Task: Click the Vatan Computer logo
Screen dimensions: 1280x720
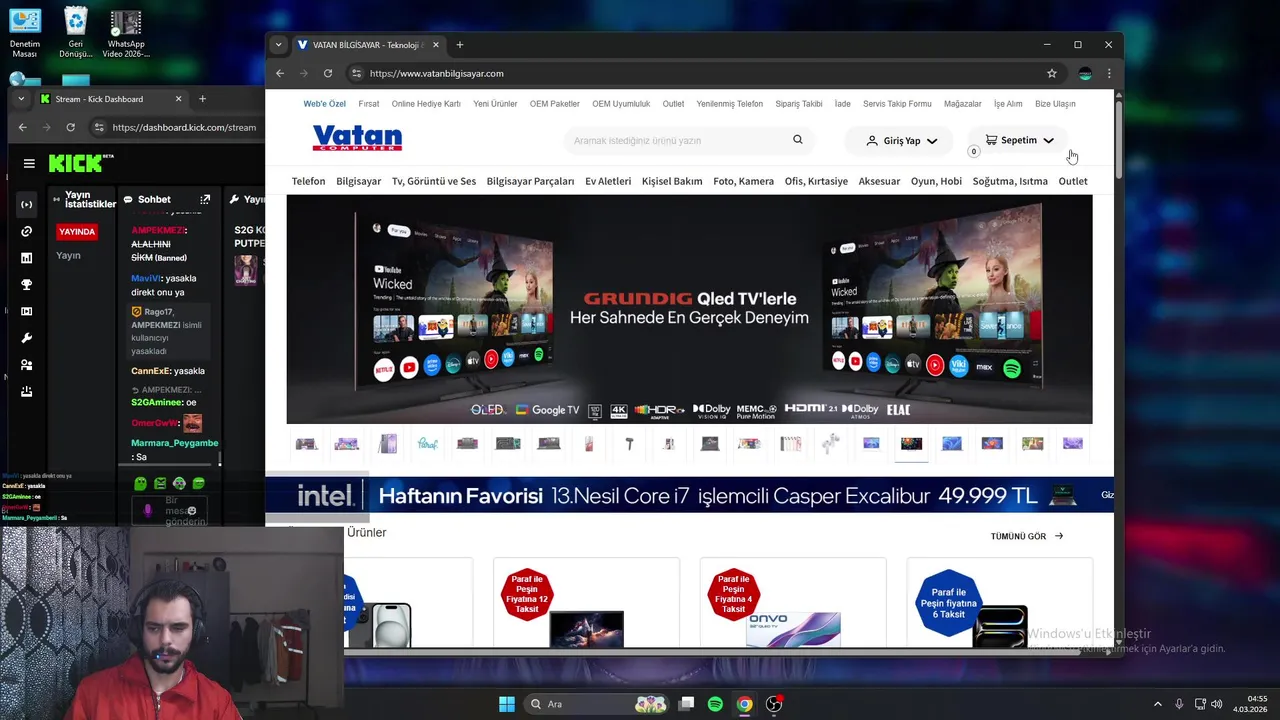Action: point(357,138)
